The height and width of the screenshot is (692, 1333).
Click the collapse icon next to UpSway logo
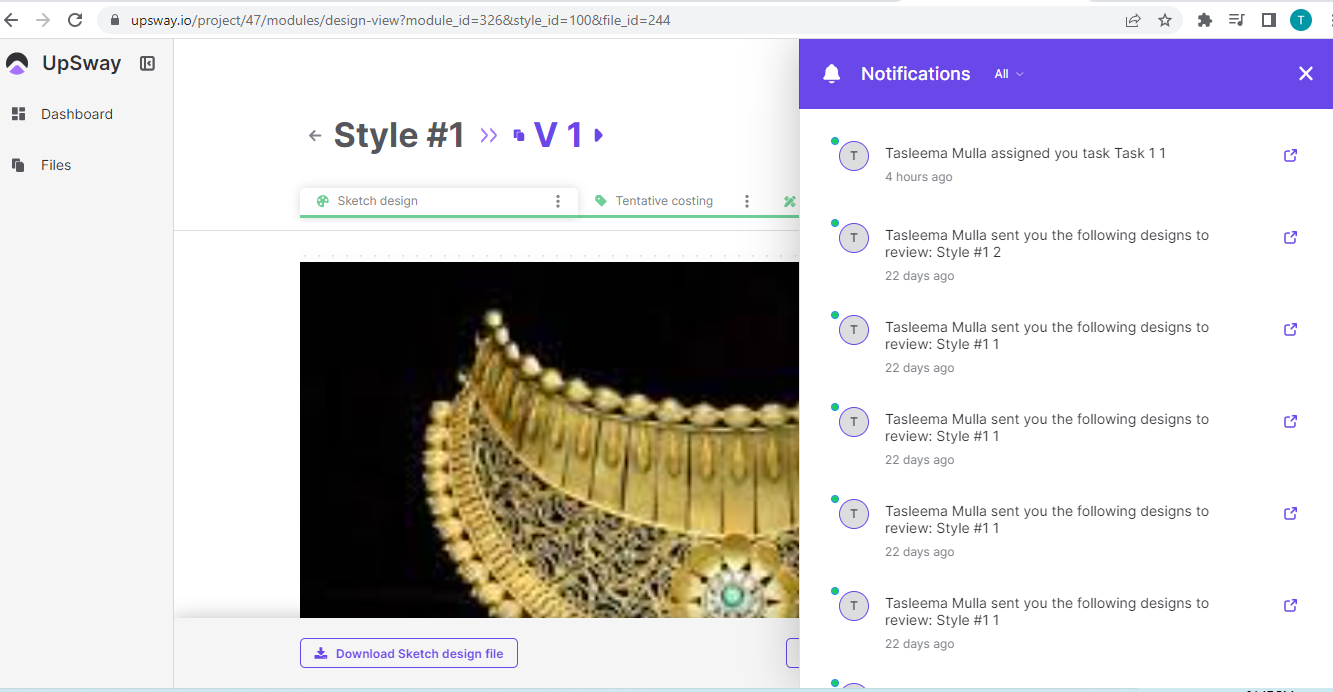147,63
